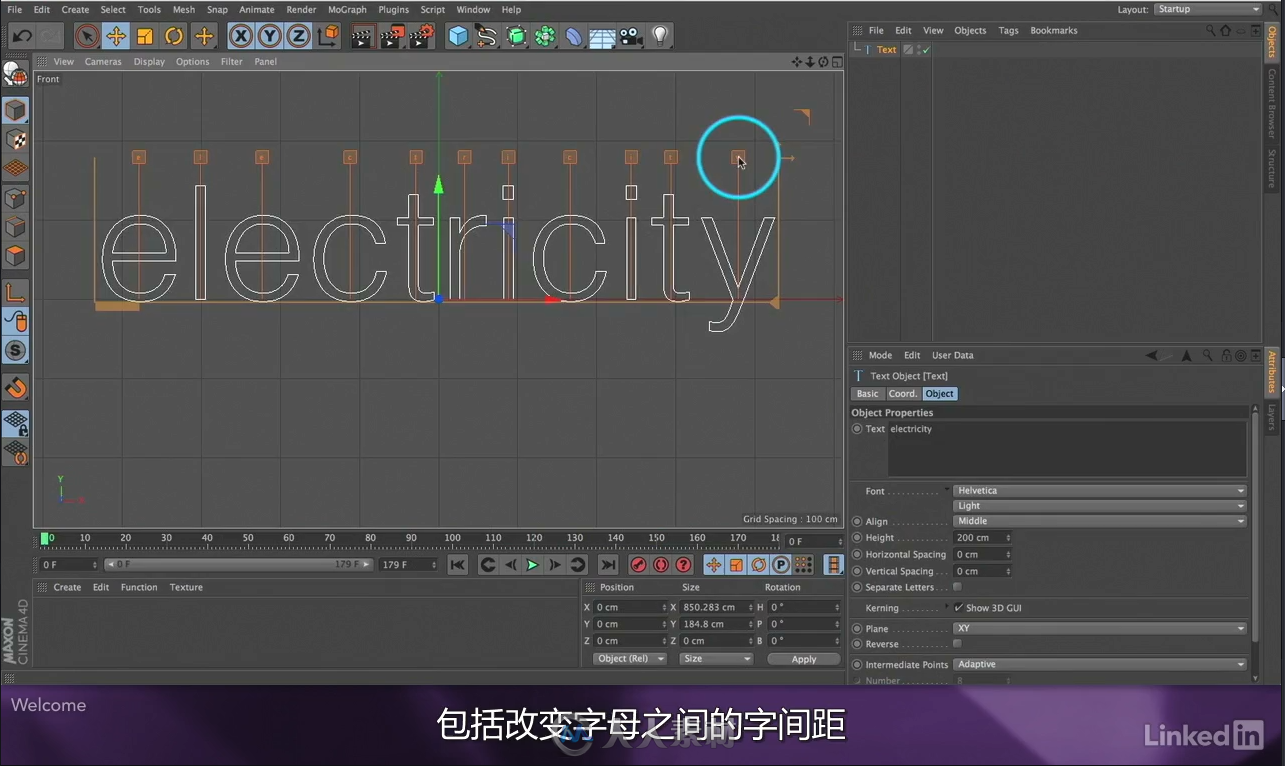Click the Position X coordinate field

click(629, 607)
